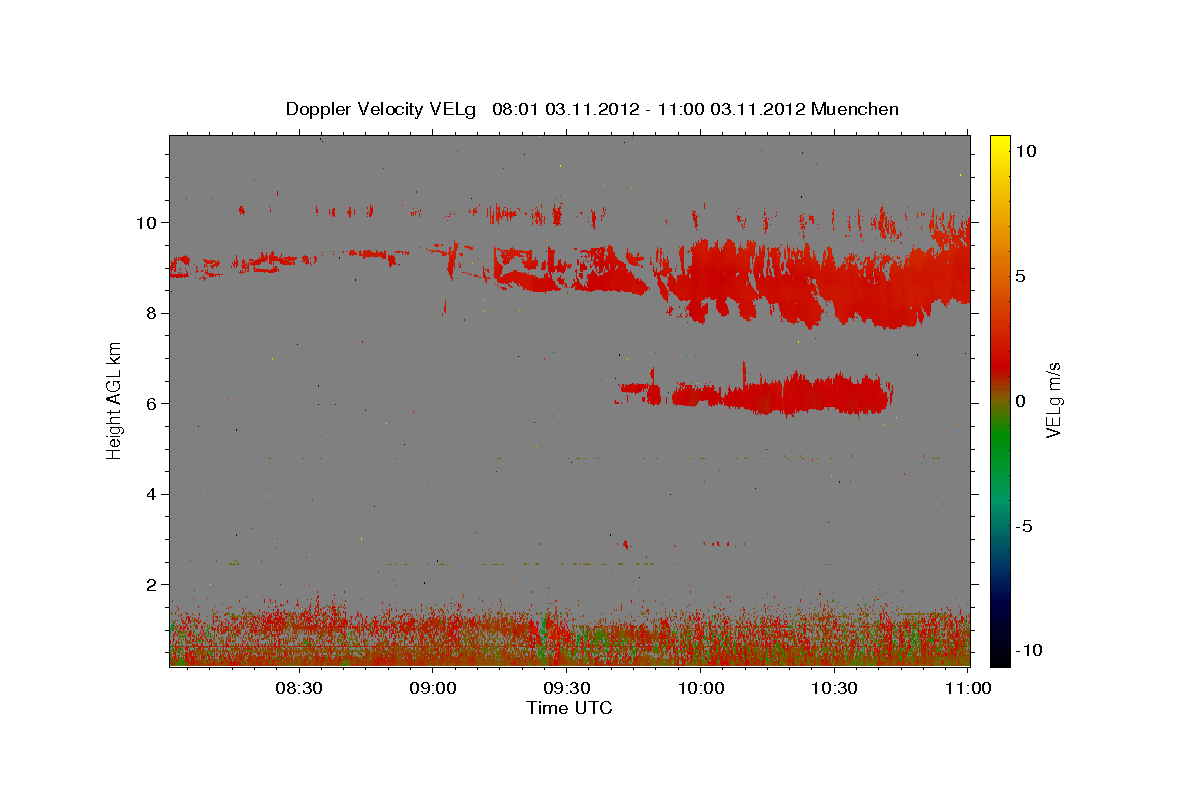Click the colorbar value -5
Screen dimensions: 1200x800
pos(1024,526)
